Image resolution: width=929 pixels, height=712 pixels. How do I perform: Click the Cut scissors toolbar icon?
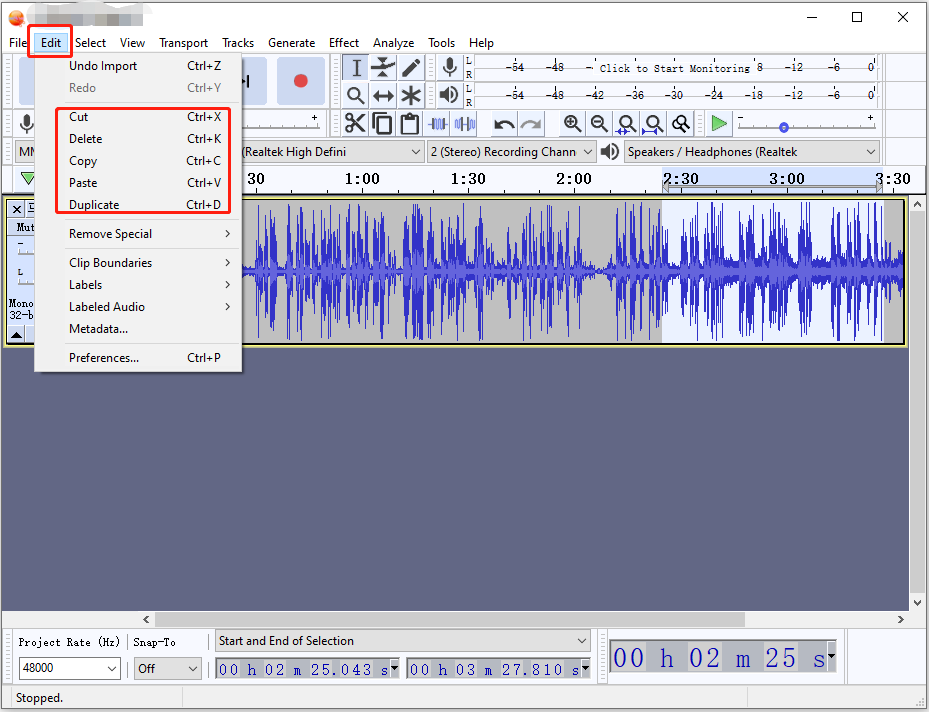355,124
